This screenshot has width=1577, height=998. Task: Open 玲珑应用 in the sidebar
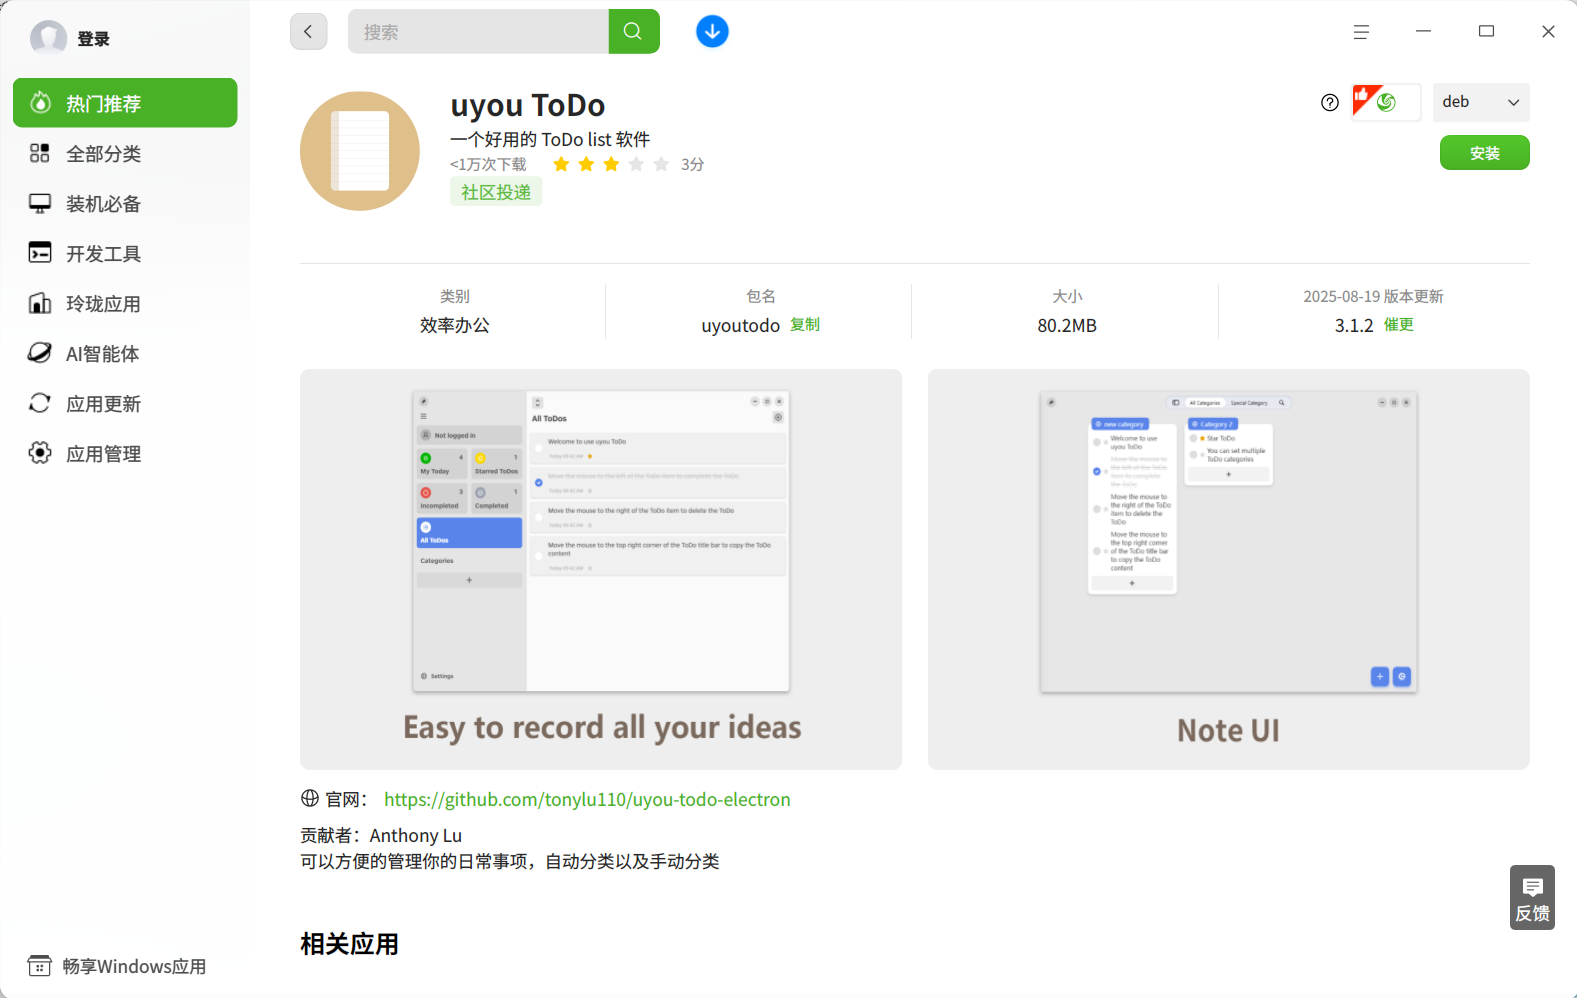coord(125,303)
